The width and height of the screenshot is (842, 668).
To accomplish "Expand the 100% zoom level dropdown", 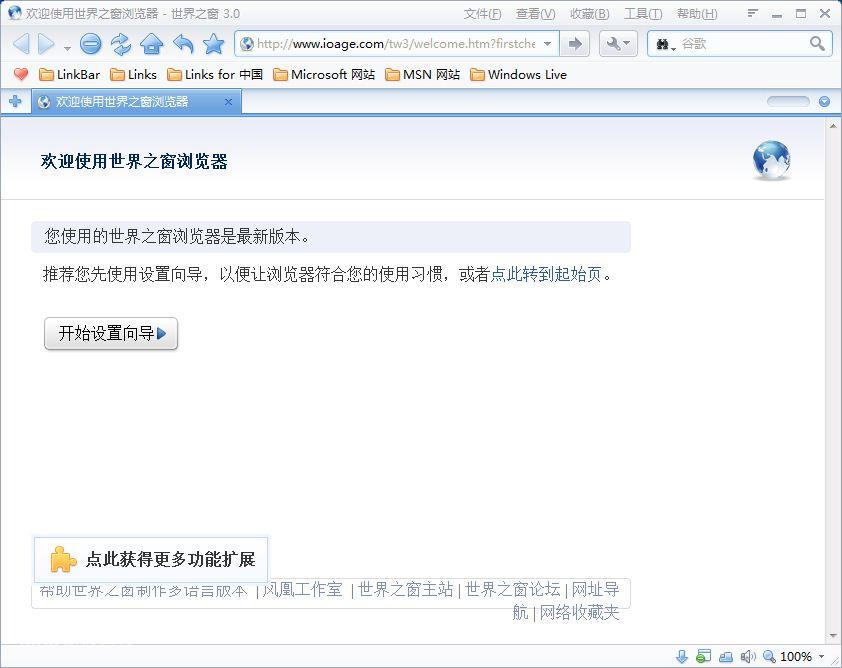I will click(x=822, y=656).
